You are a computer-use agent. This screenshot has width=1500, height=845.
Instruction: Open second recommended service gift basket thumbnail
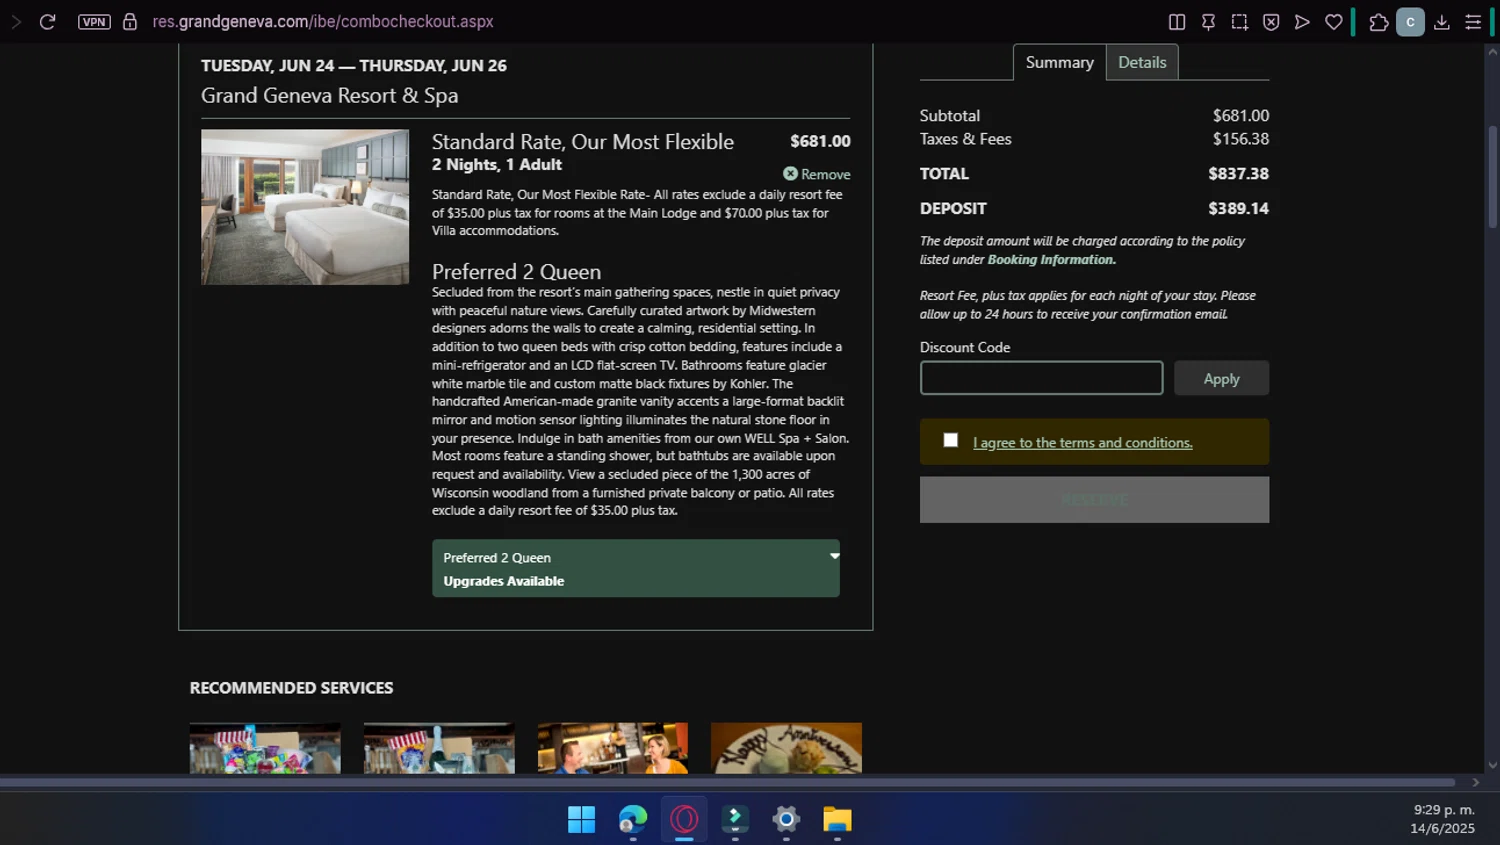click(439, 748)
